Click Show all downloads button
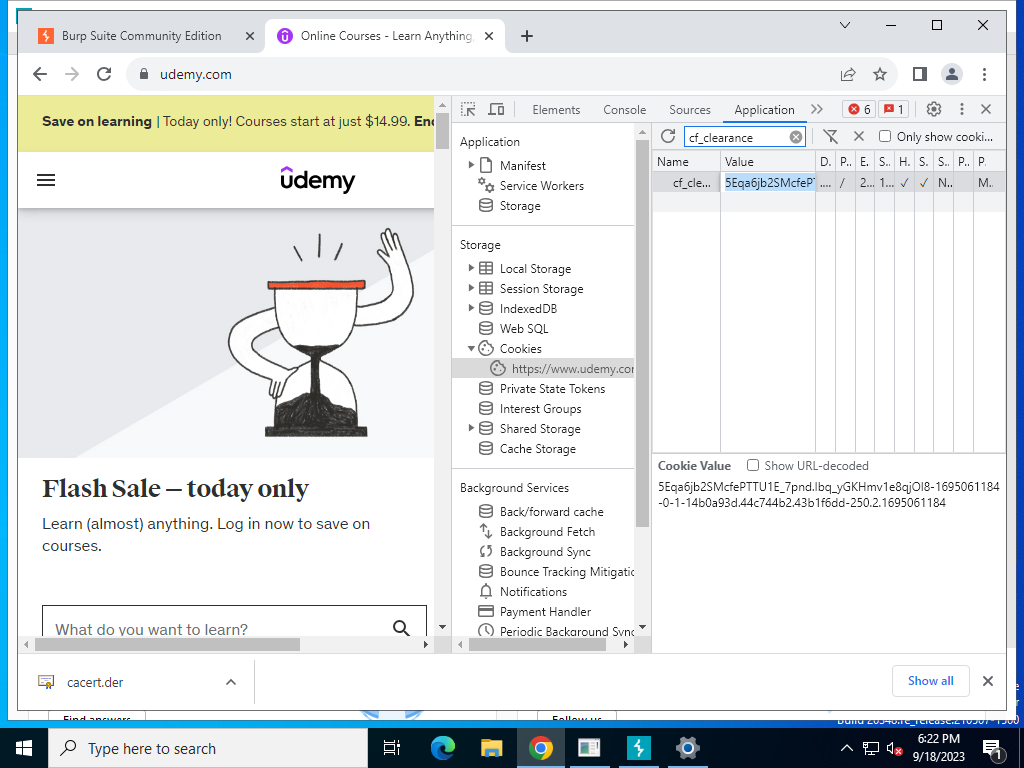 tap(931, 681)
